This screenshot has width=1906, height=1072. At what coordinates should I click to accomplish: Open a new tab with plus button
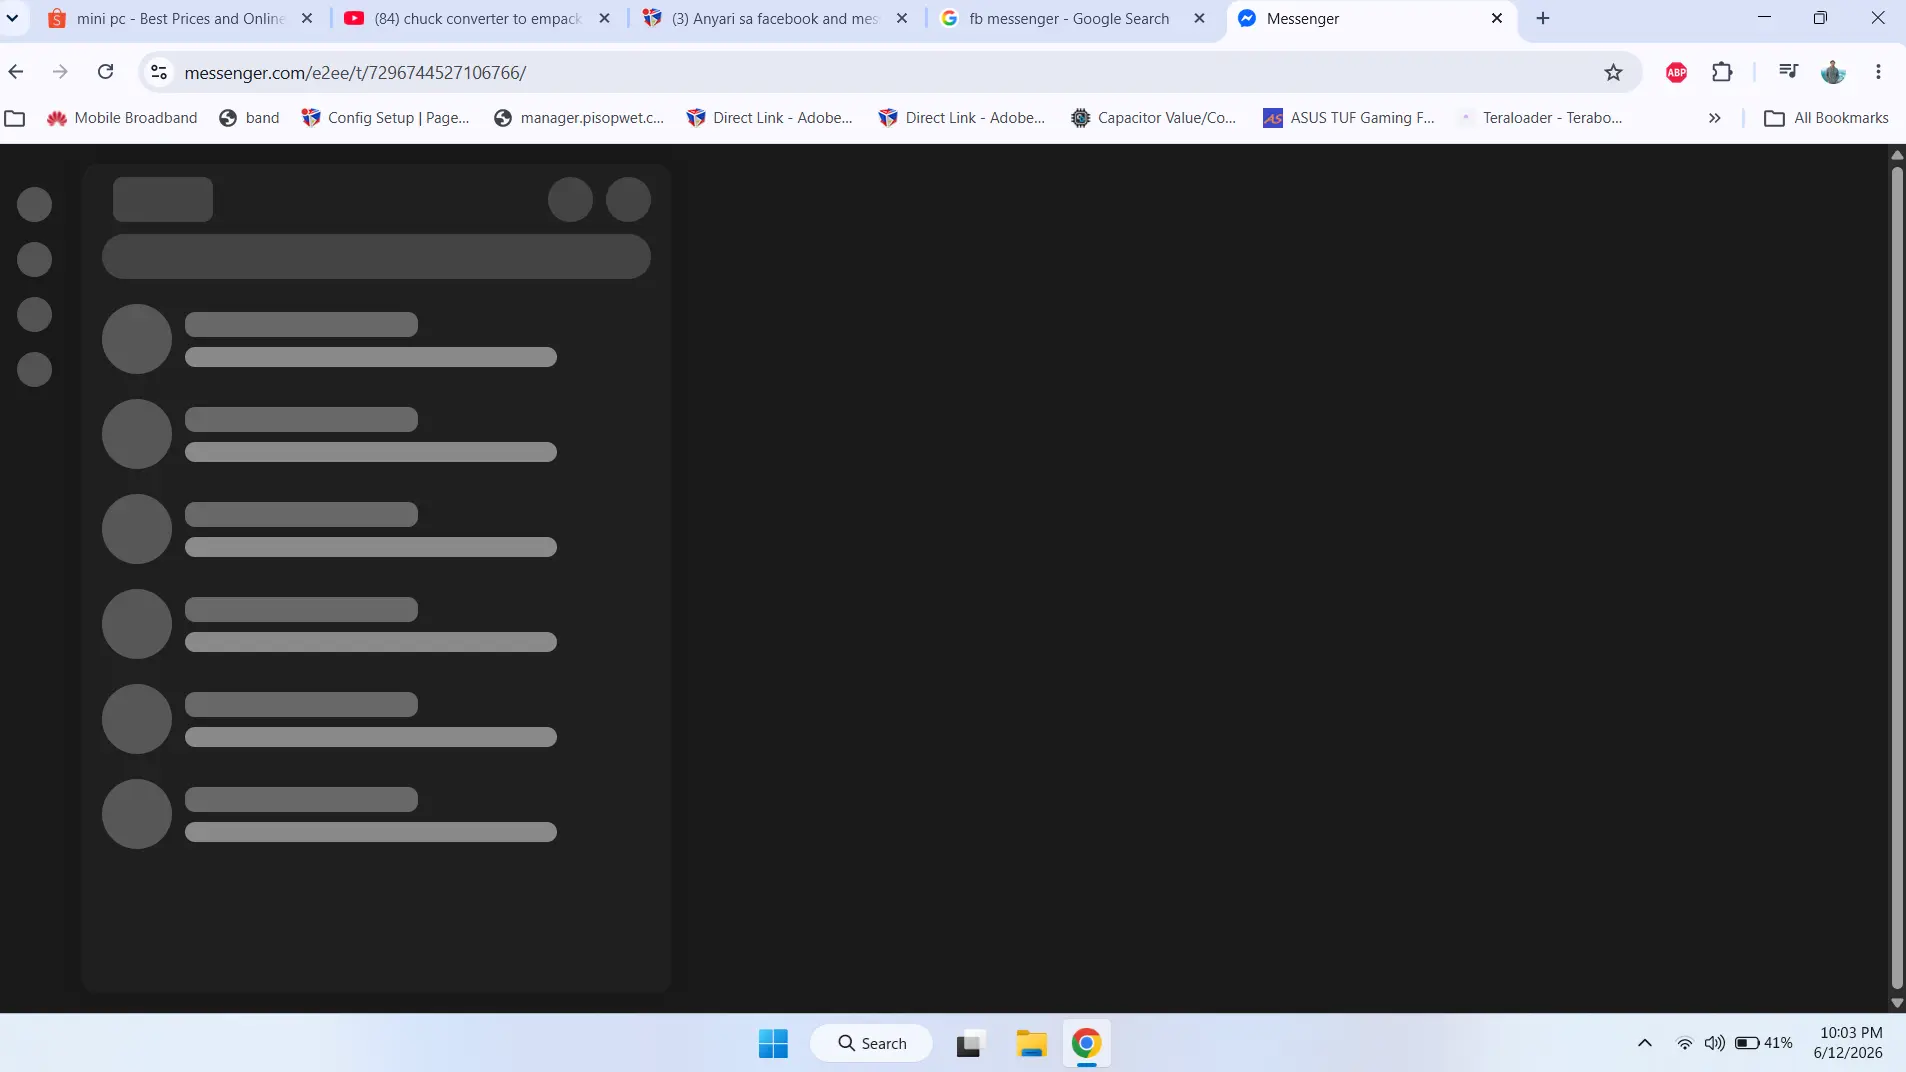coord(1543,18)
